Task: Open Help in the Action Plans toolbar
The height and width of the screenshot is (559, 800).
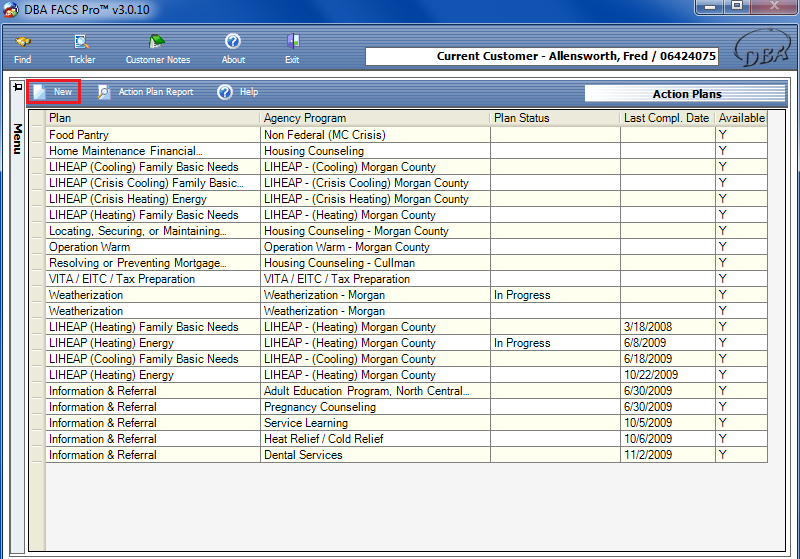Action: [x=238, y=92]
